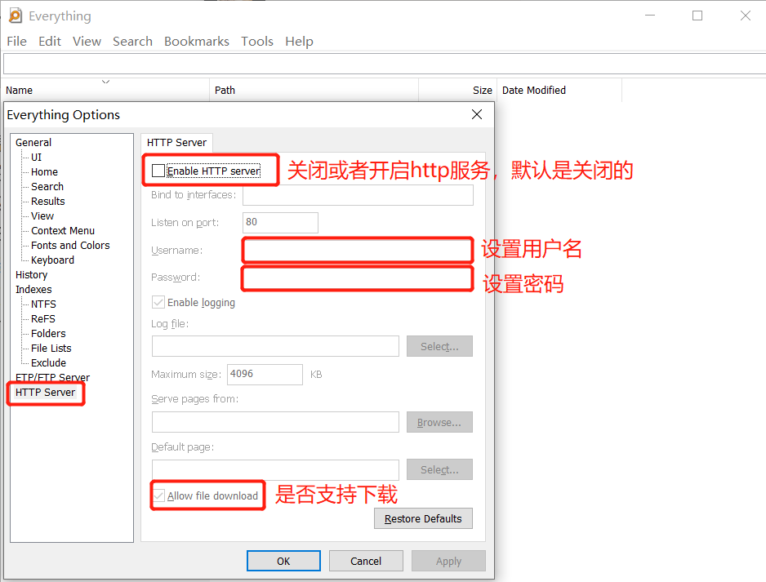The height and width of the screenshot is (582, 766).
Task: Open the View menu
Action: (x=87, y=42)
